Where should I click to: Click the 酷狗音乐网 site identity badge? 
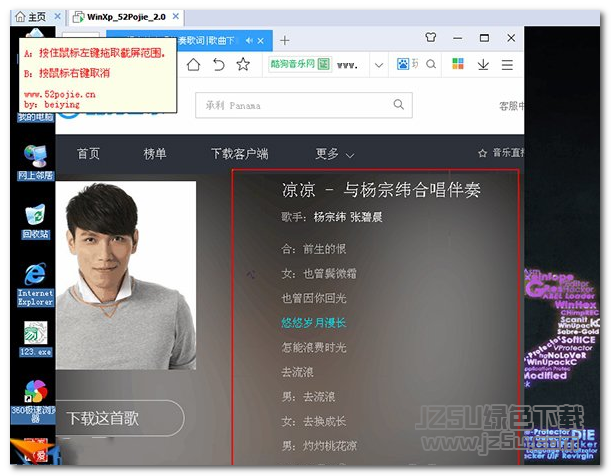(x=300, y=63)
